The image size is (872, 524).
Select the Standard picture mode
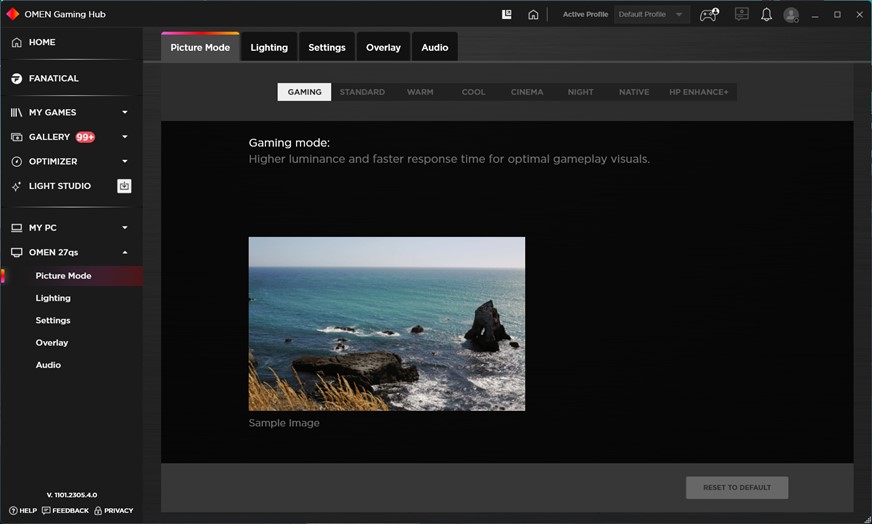362,92
